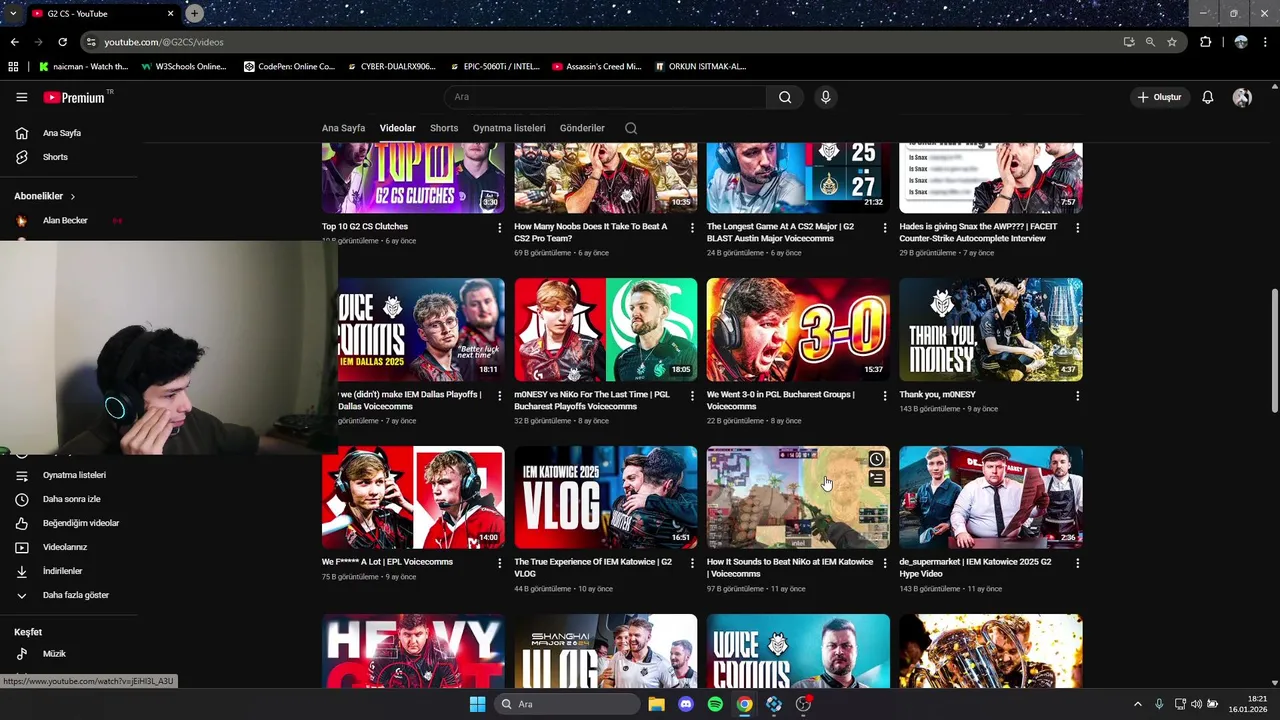Image resolution: width=1280 pixels, height=720 pixels.
Task: Open the W3Schools Online bookmark
Action: point(184,67)
